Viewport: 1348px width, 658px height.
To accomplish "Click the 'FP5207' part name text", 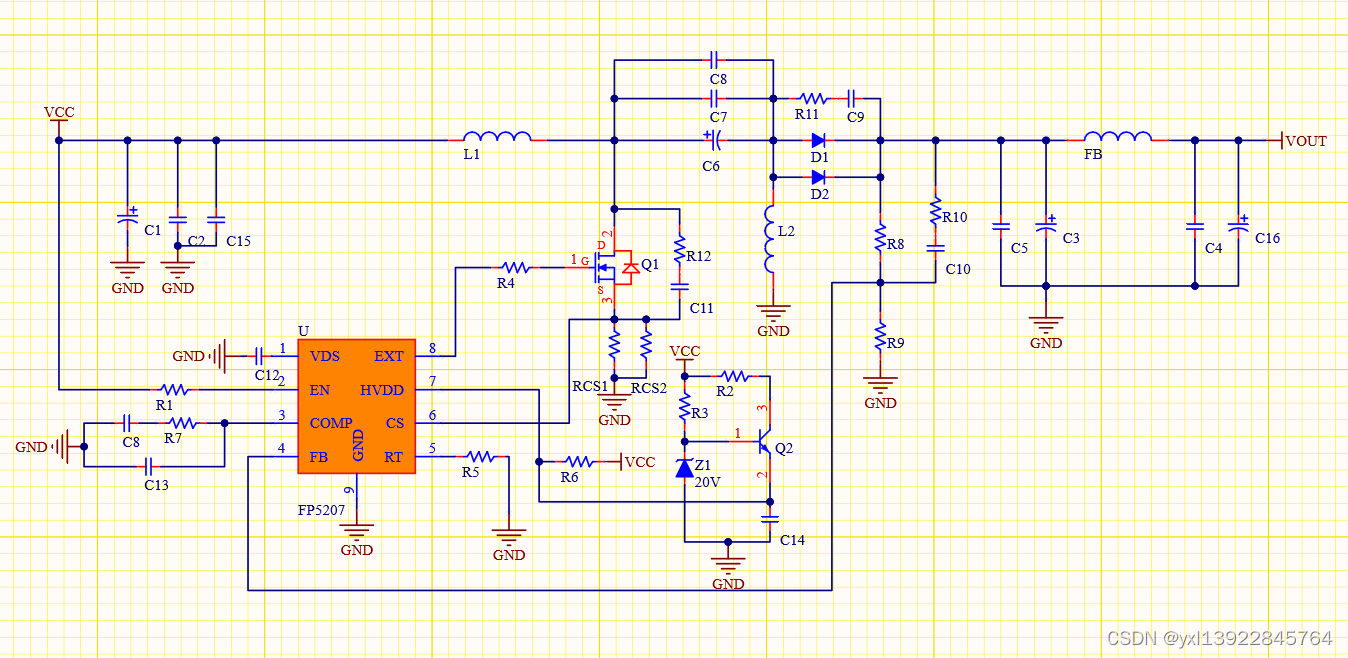I will click(x=321, y=509).
